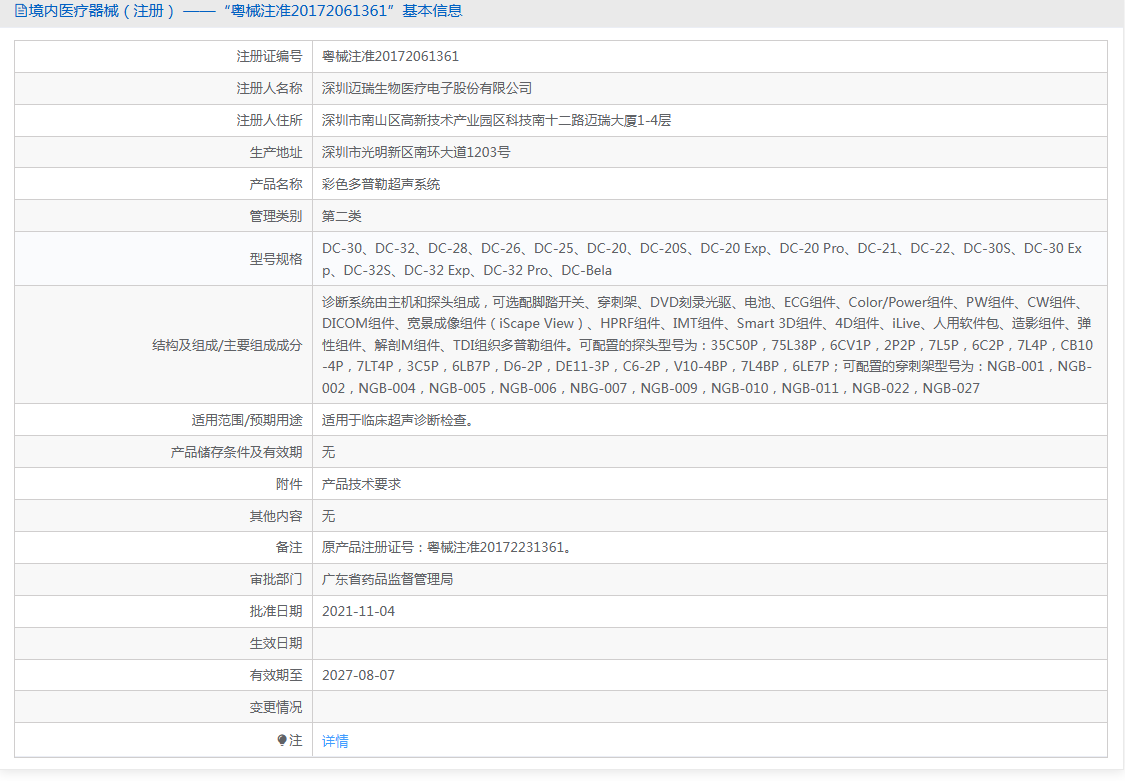Select registrant name 深圳迈瑞生物医疗电子股份有限公司
The image size is (1125, 781).
[427, 88]
